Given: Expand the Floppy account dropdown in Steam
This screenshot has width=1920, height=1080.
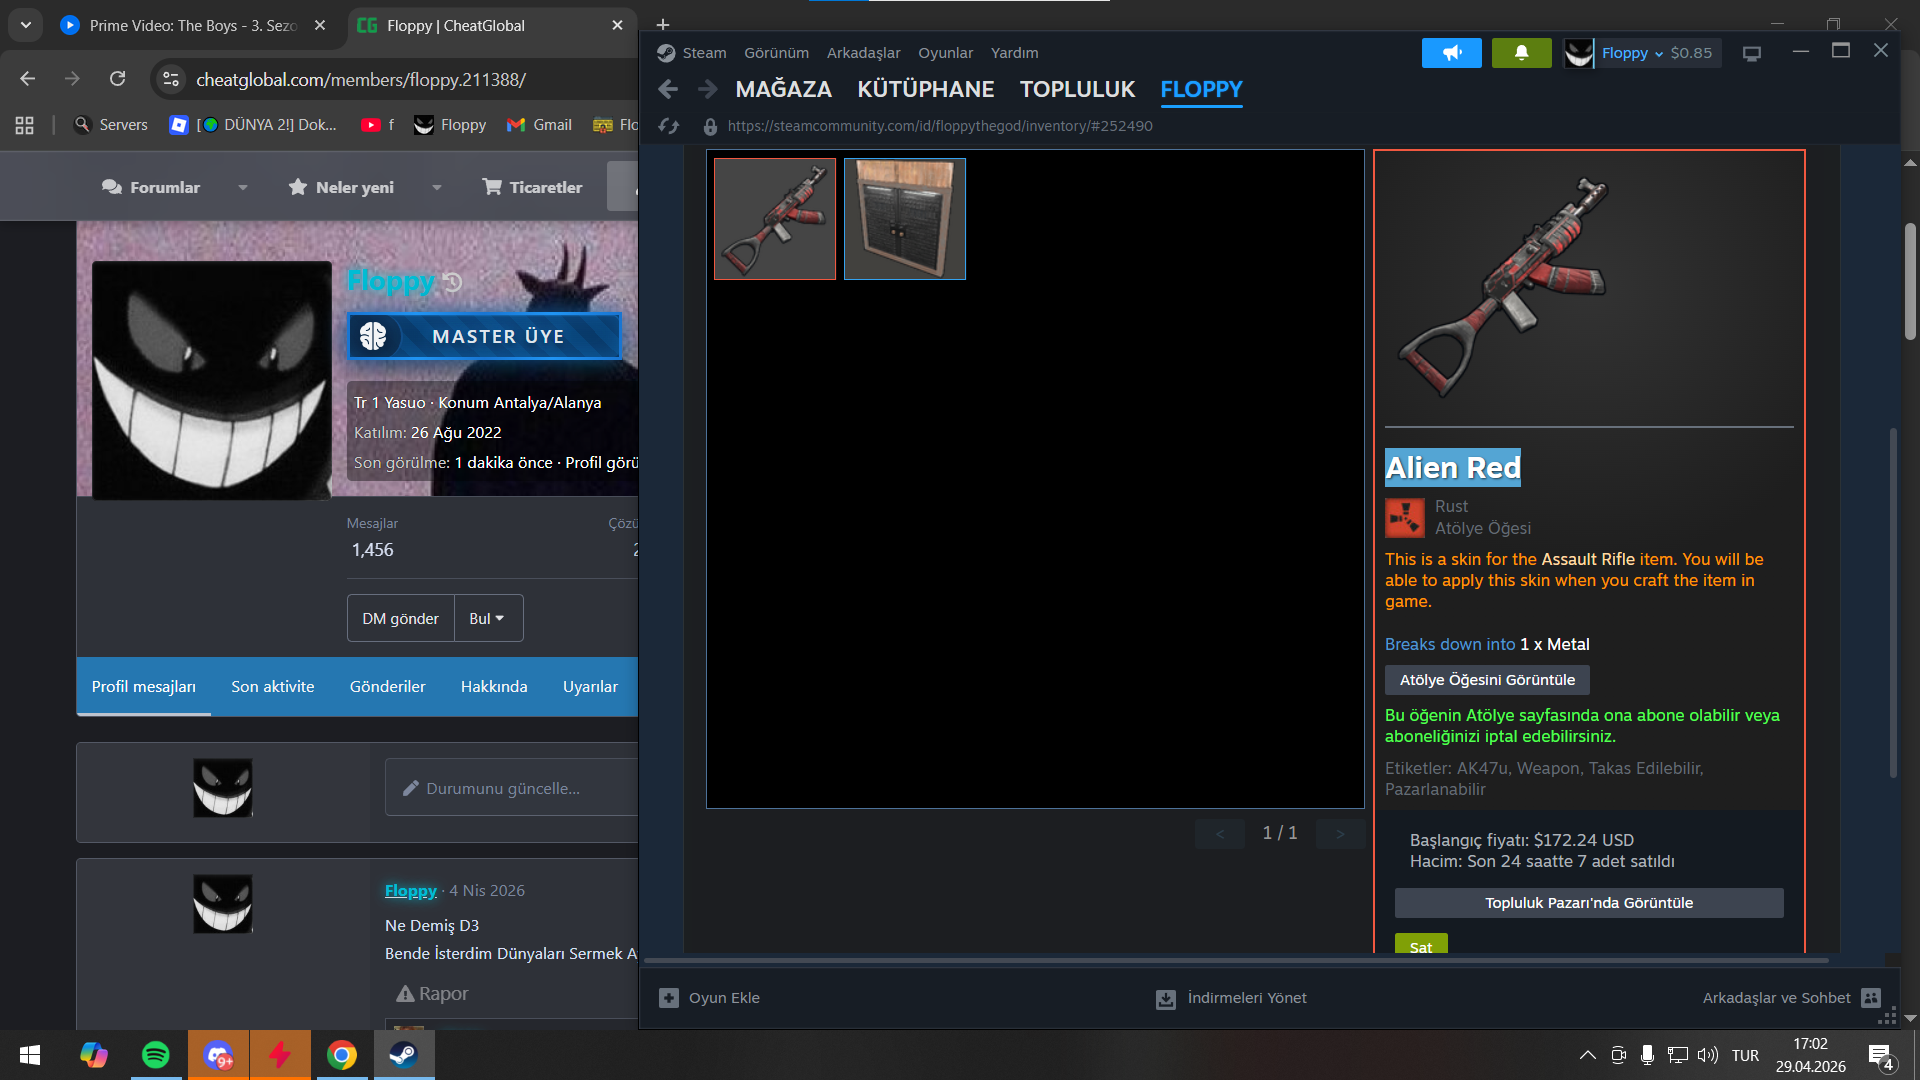Looking at the screenshot, I should pos(1659,54).
